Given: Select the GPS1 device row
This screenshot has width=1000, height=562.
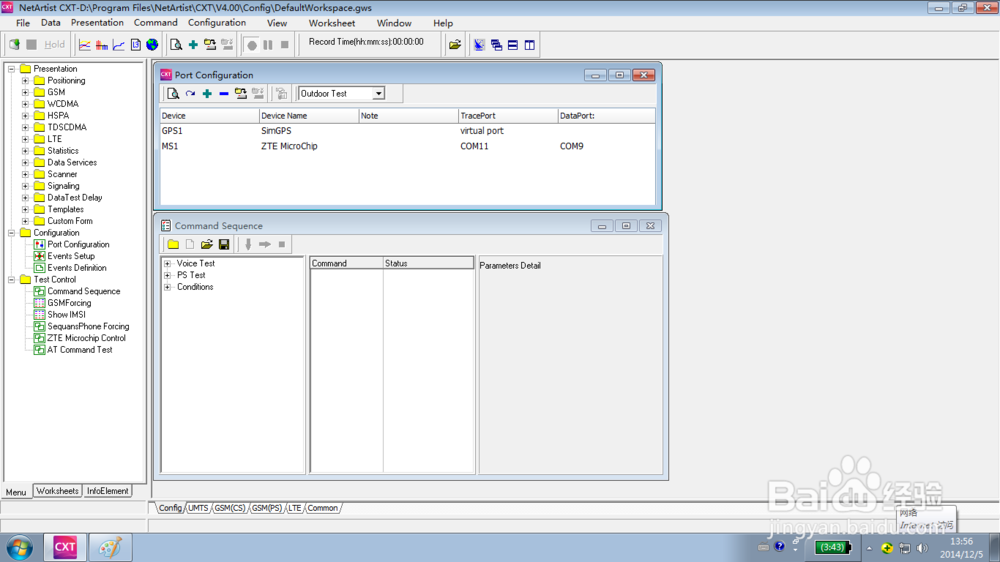Looking at the screenshot, I should (407, 131).
